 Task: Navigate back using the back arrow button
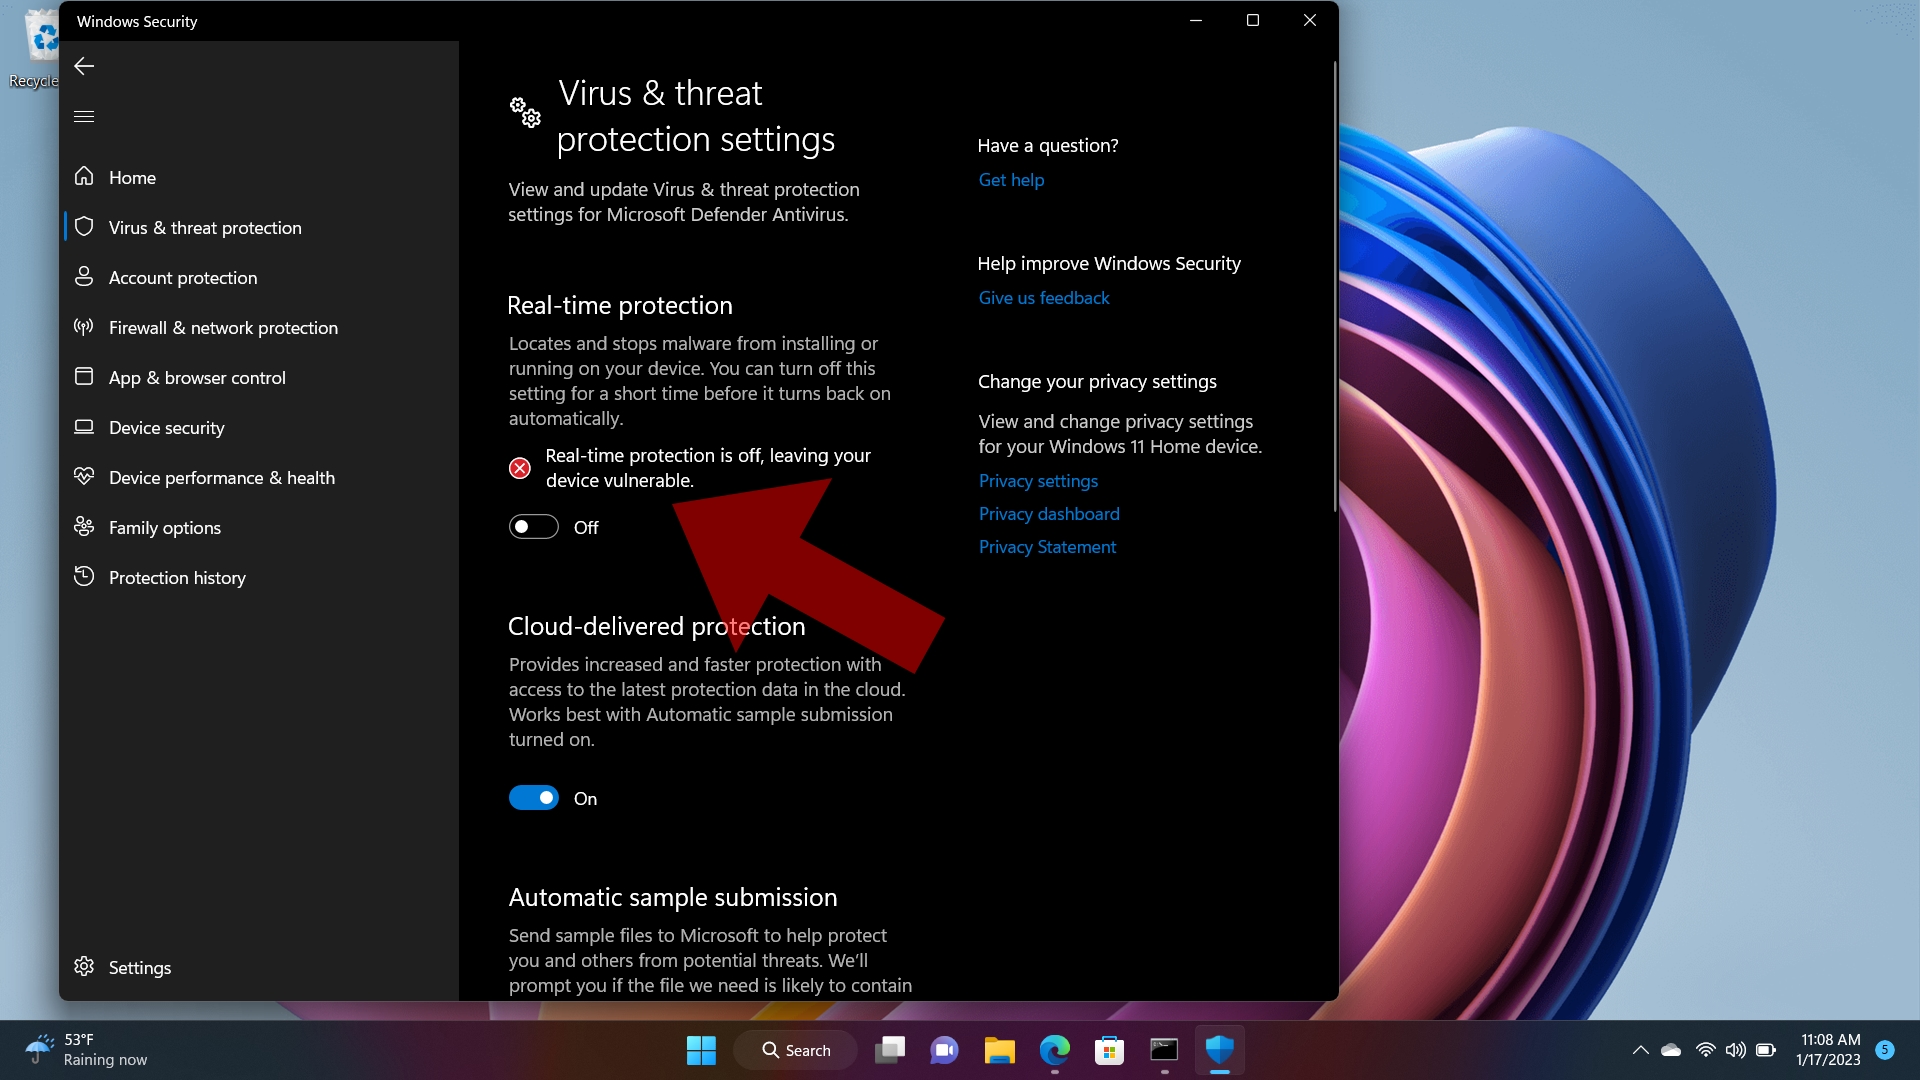[83, 63]
